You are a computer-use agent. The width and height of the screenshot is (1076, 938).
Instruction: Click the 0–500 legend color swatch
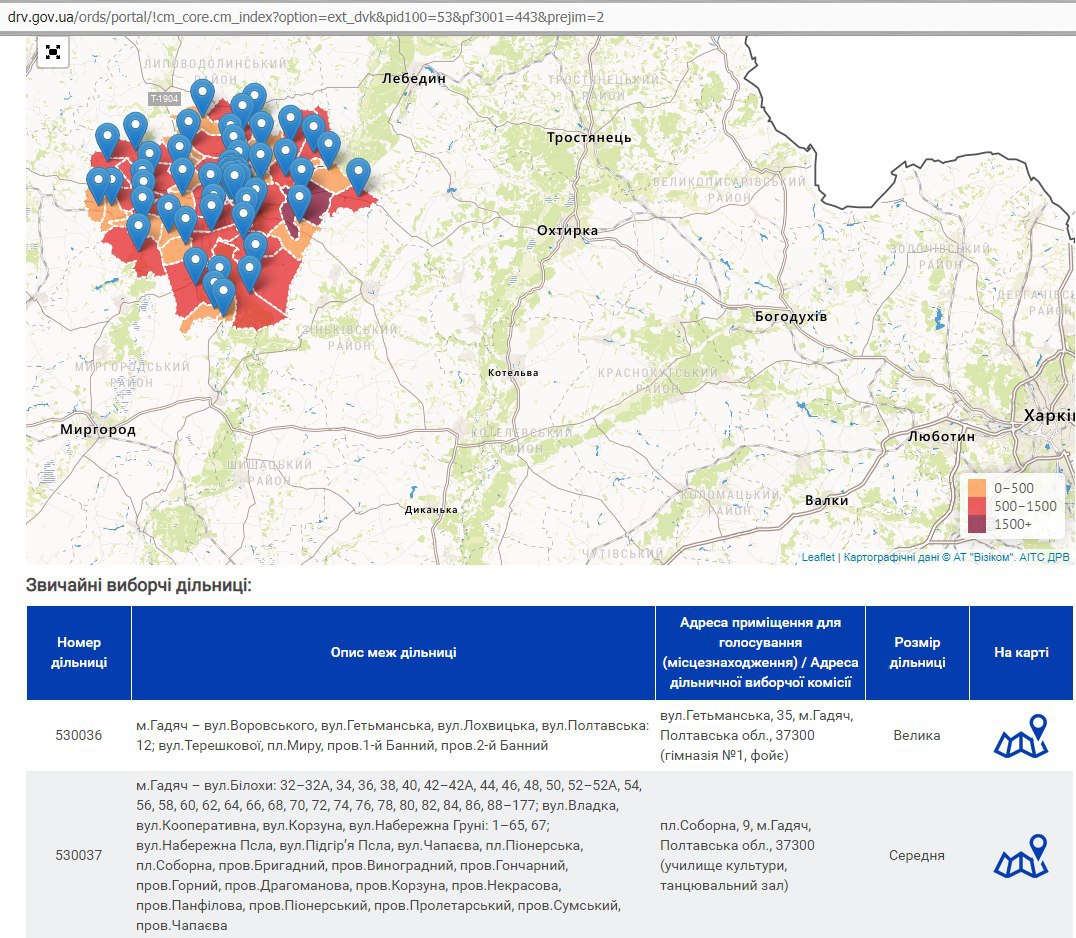(x=976, y=488)
